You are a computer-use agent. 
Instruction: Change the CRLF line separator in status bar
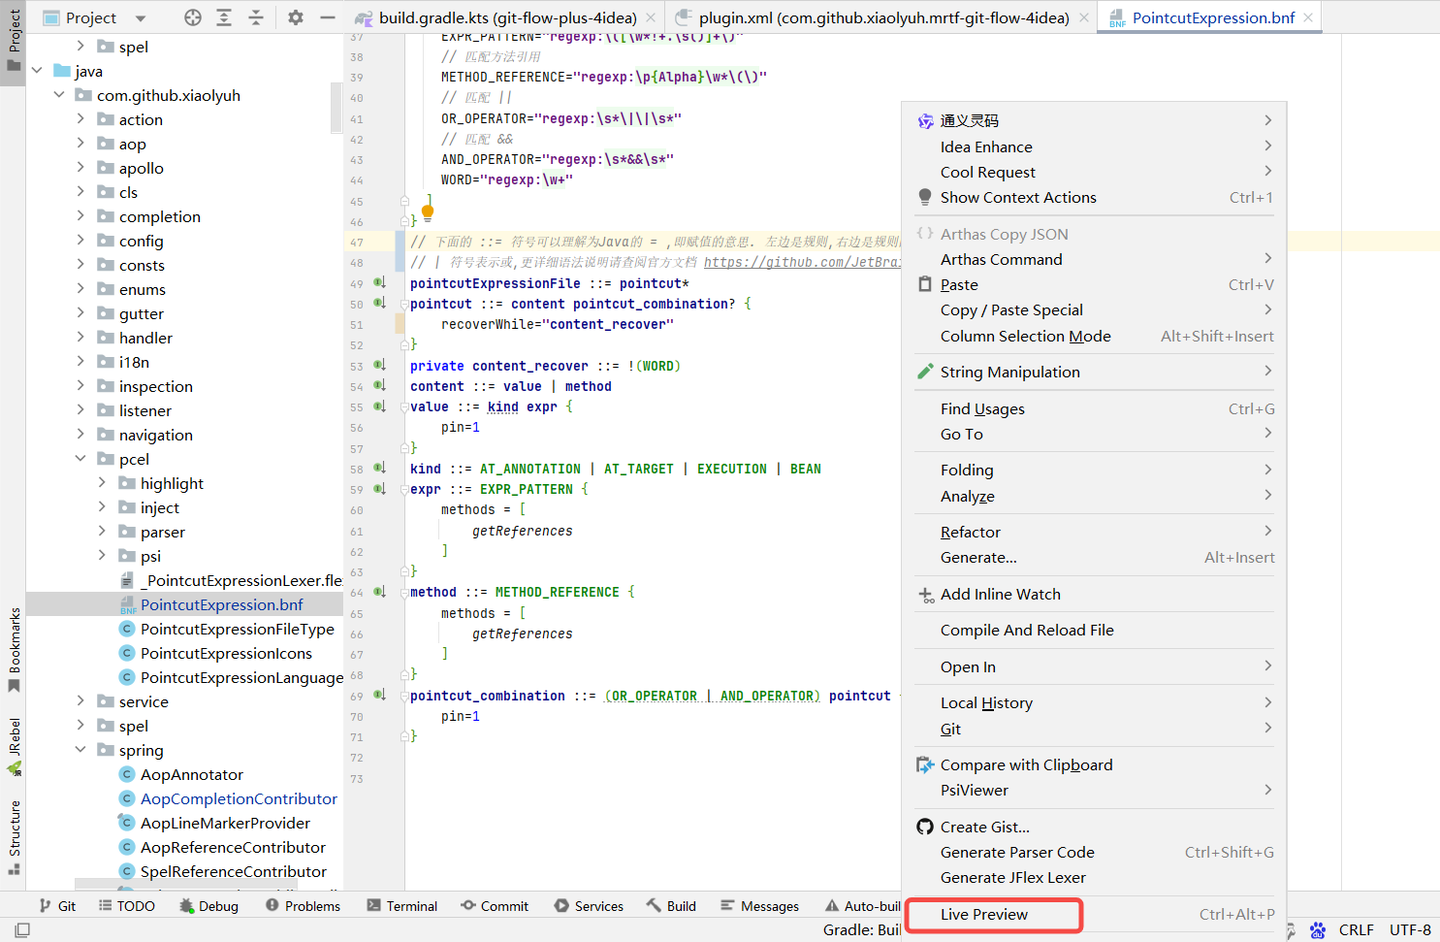(x=1356, y=930)
